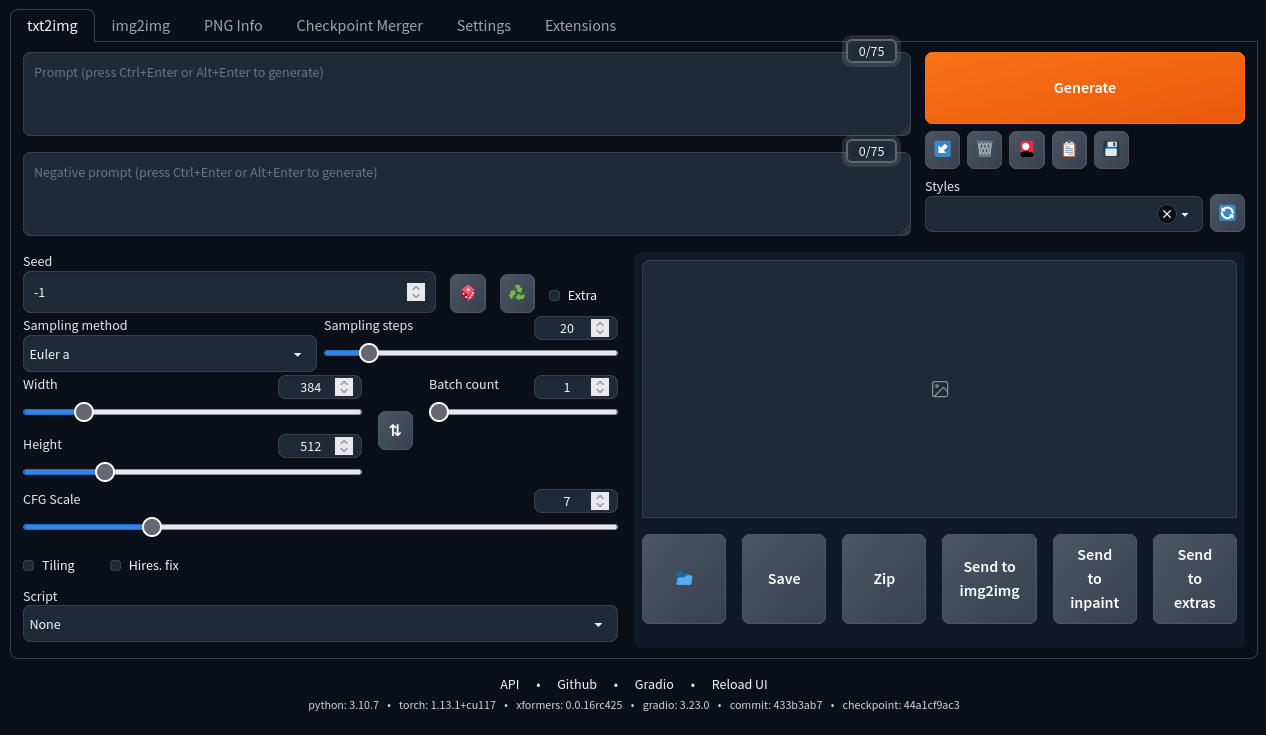Click the Height slider handle
Viewport: 1266px width, 735px height.
click(x=105, y=471)
